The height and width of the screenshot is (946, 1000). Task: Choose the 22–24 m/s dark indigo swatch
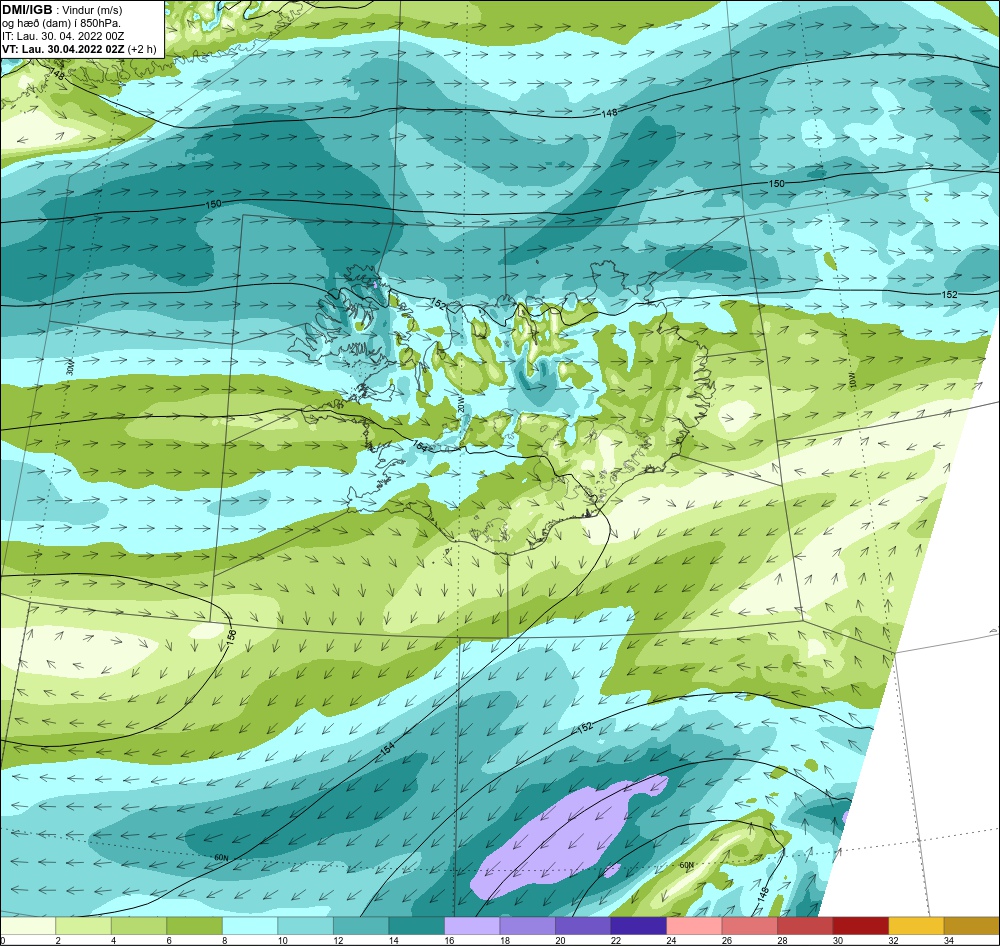[638, 926]
